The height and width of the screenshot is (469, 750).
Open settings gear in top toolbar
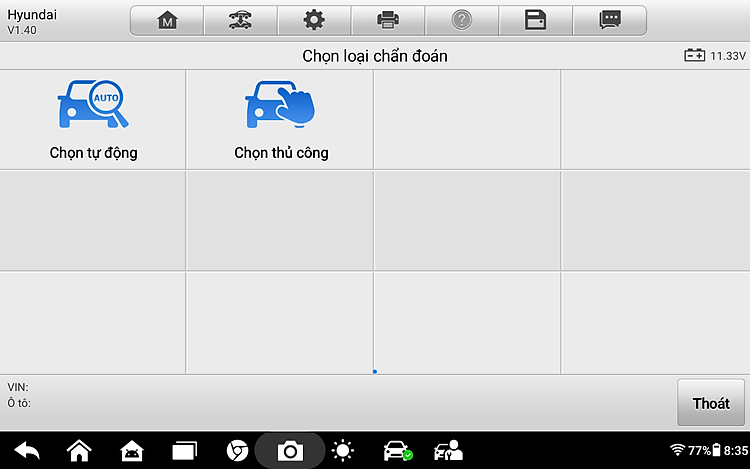tap(314, 20)
